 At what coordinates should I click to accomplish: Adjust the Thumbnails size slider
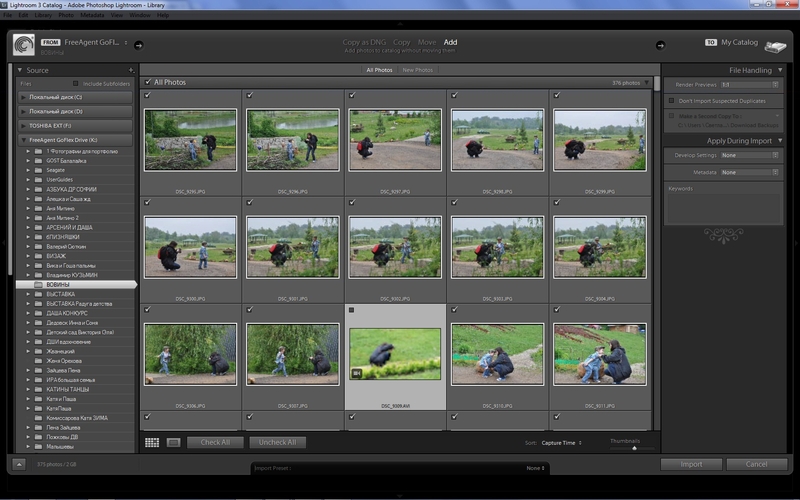pyautogui.click(x=633, y=448)
